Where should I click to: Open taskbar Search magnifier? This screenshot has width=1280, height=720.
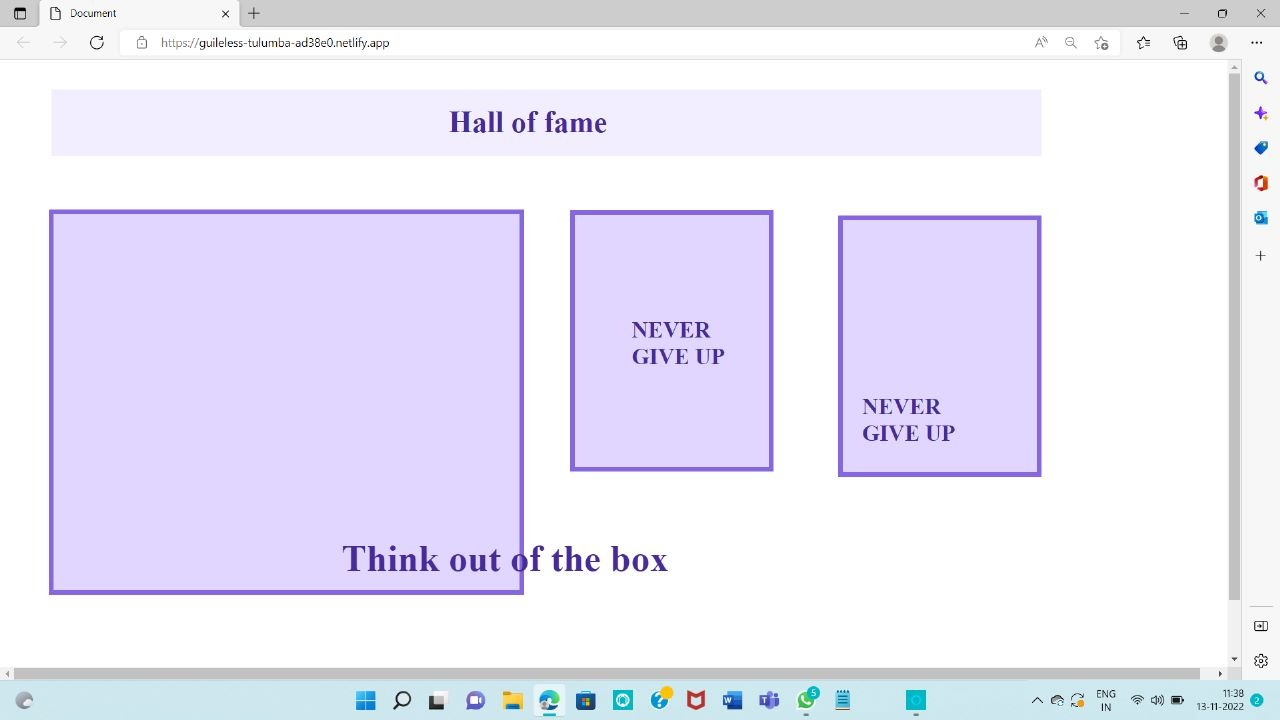point(402,700)
